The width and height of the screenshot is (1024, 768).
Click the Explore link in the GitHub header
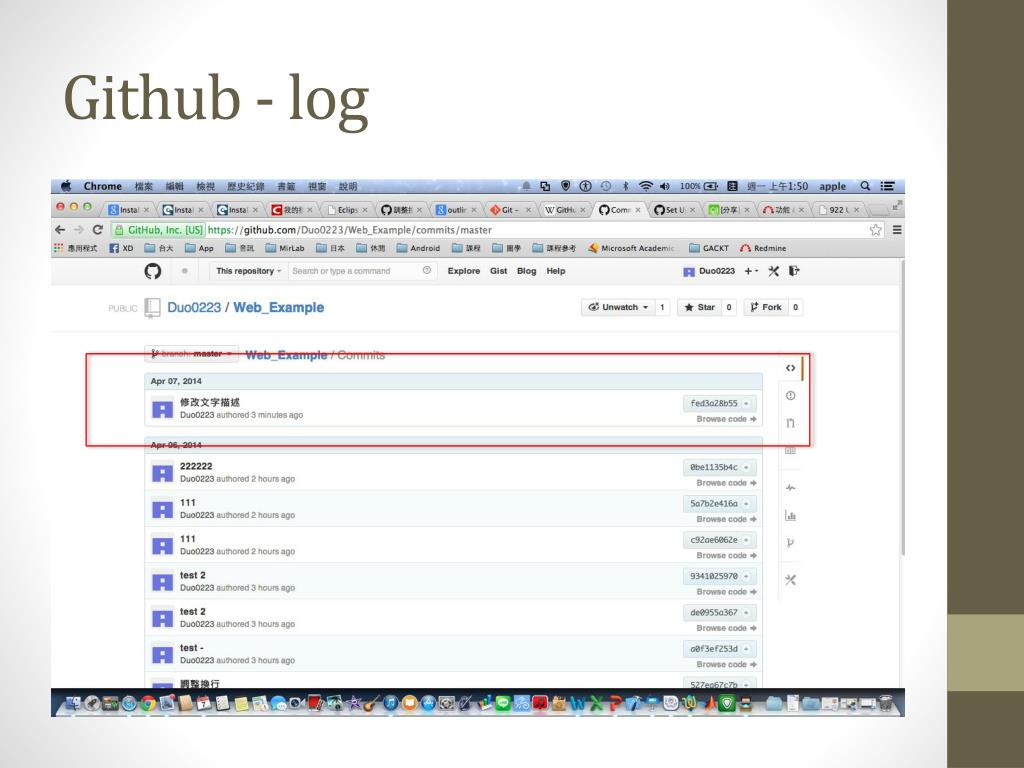coord(464,271)
